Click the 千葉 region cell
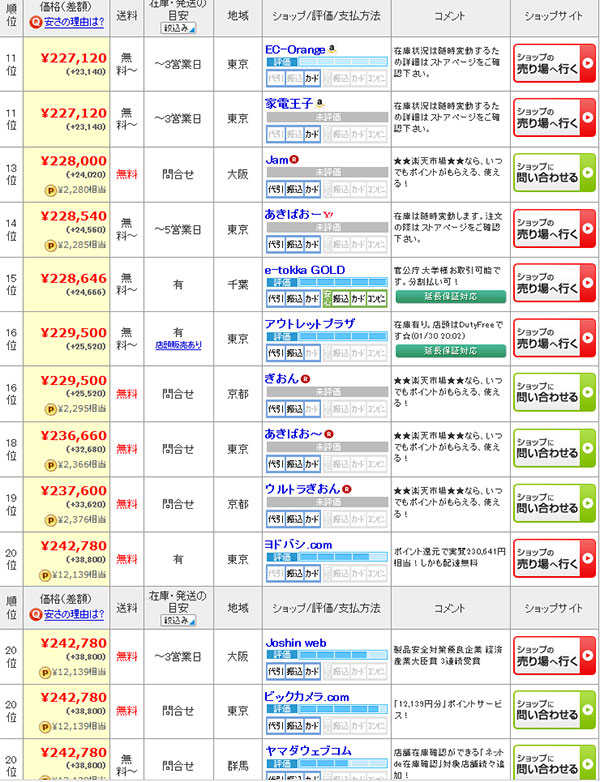Viewport: 600px width, 782px height. pyautogui.click(x=238, y=284)
